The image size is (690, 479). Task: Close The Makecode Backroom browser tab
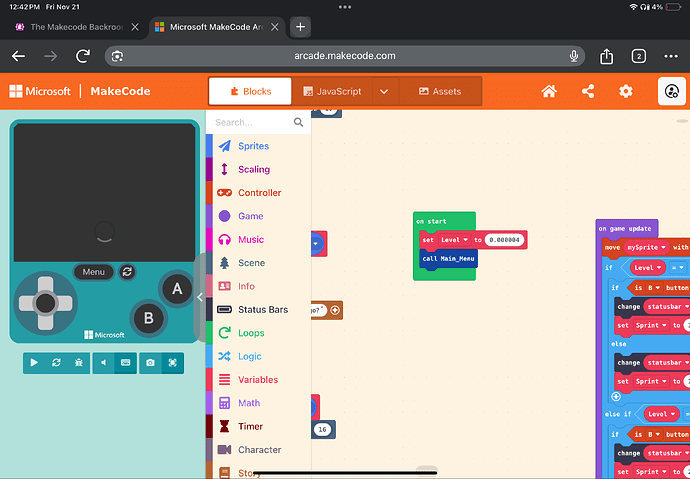(x=135, y=27)
